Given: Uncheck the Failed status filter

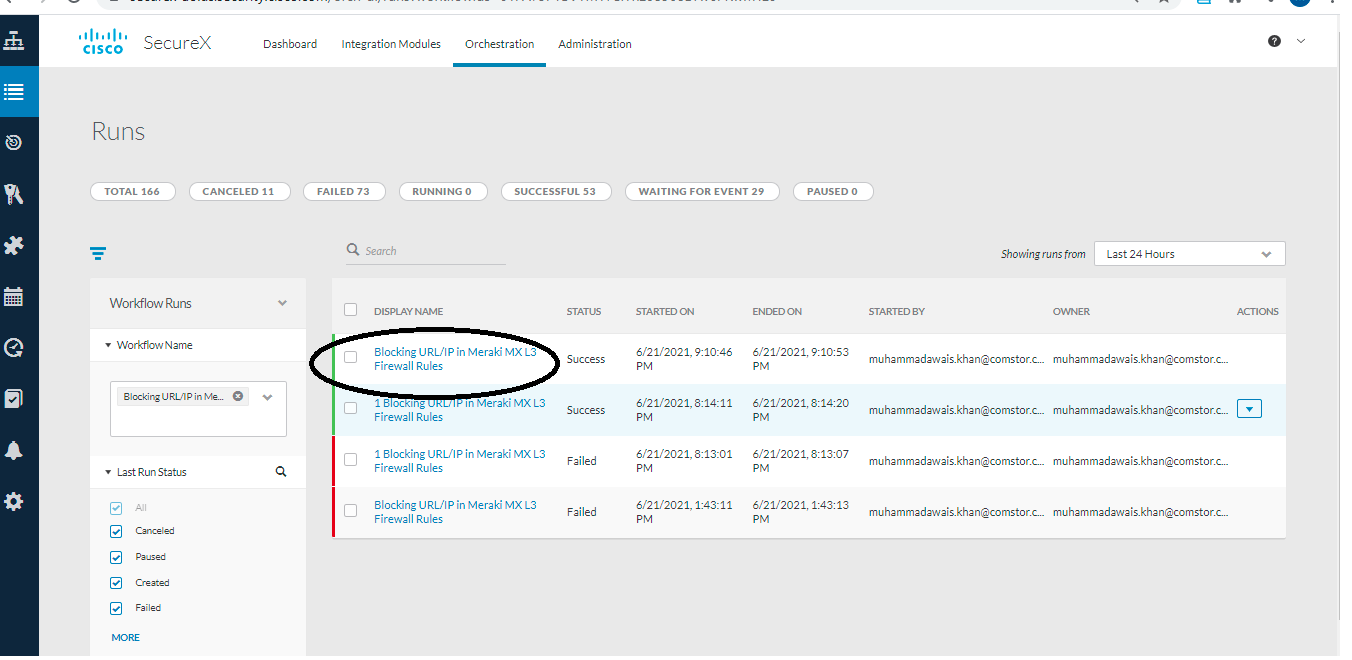Looking at the screenshot, I should (x=116, y=608).
